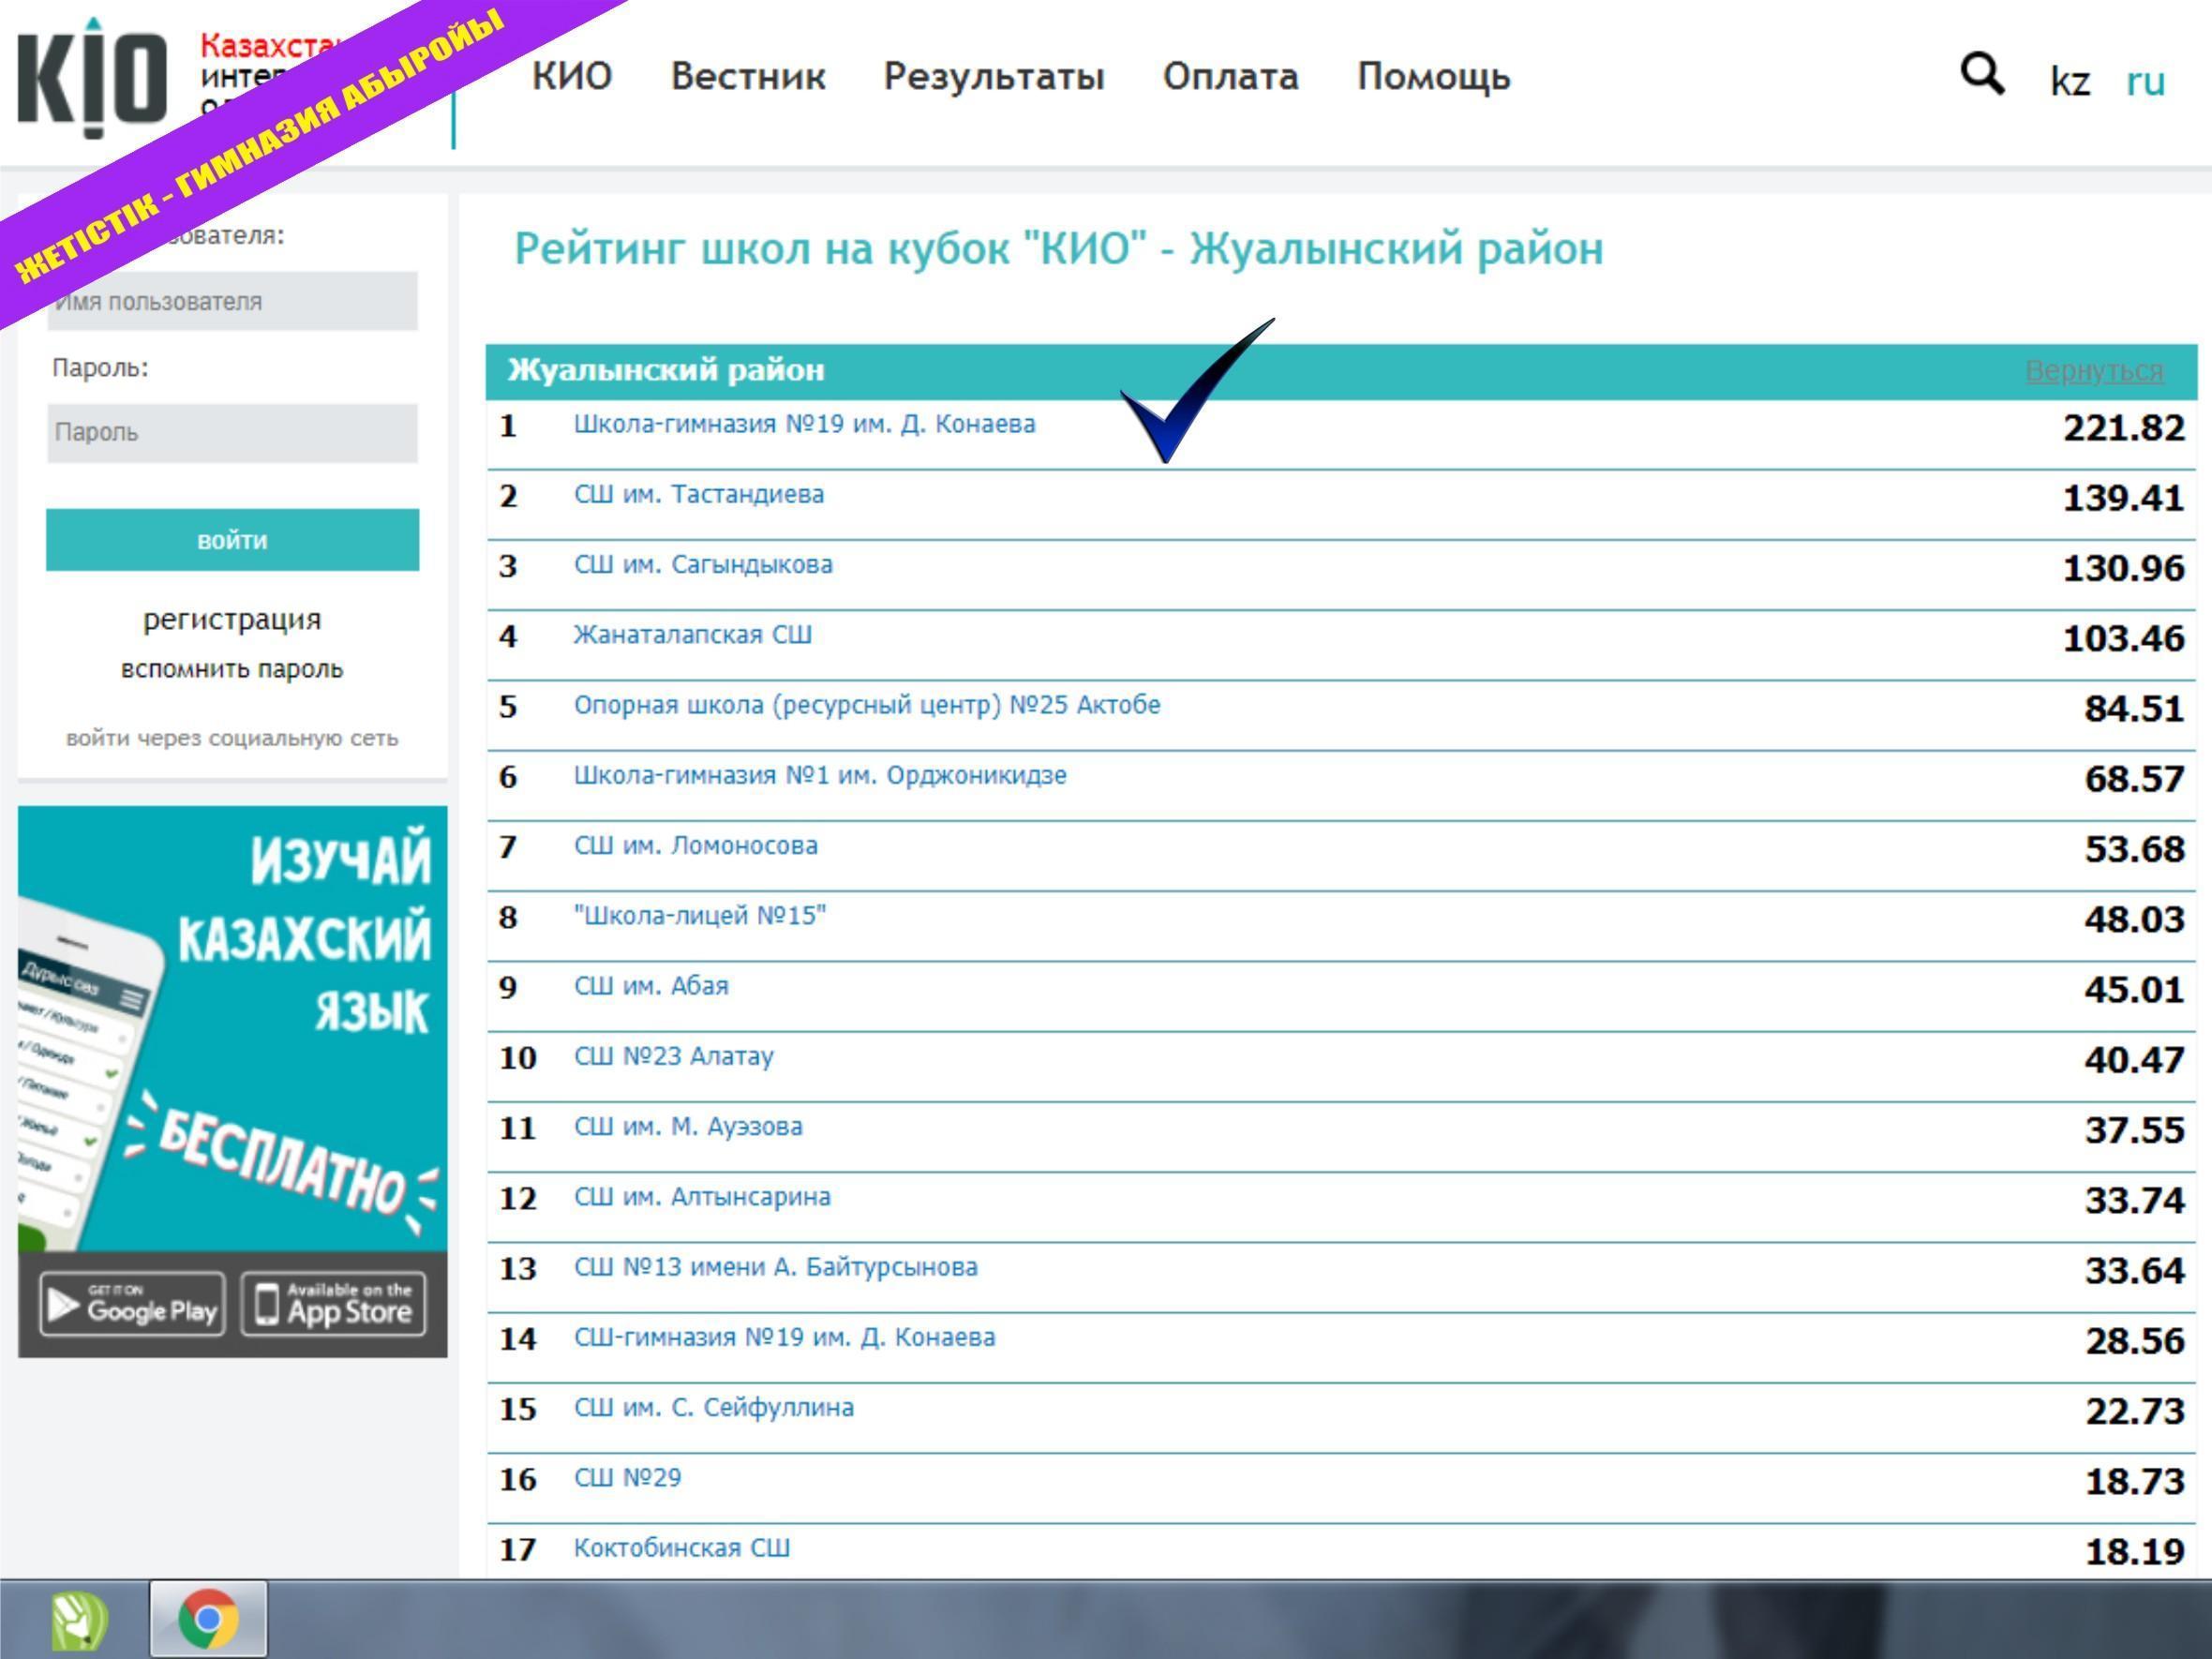This screenshot has width=2212, height=1659.
Task: Select the score 139.41
Action: click(x=2124, y=497)
